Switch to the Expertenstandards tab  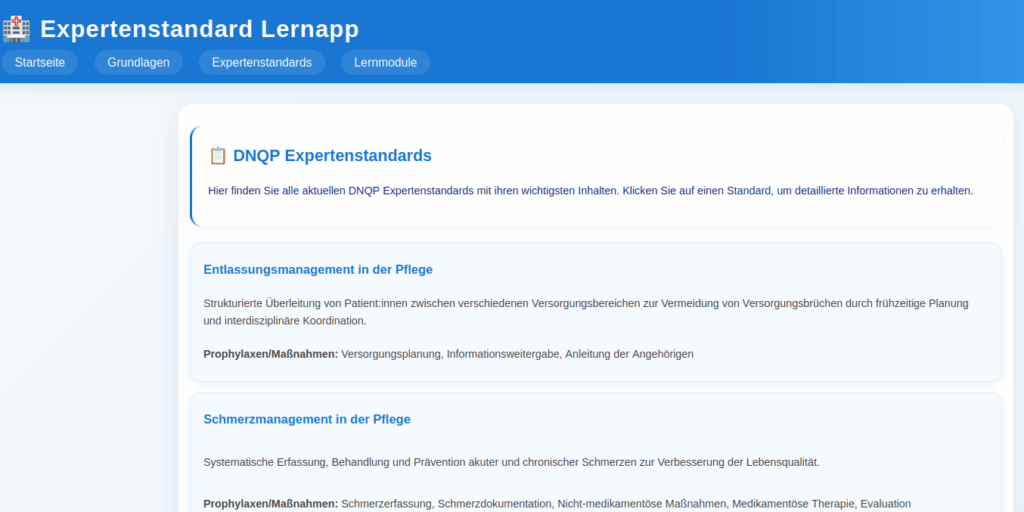tap(262, 62)
